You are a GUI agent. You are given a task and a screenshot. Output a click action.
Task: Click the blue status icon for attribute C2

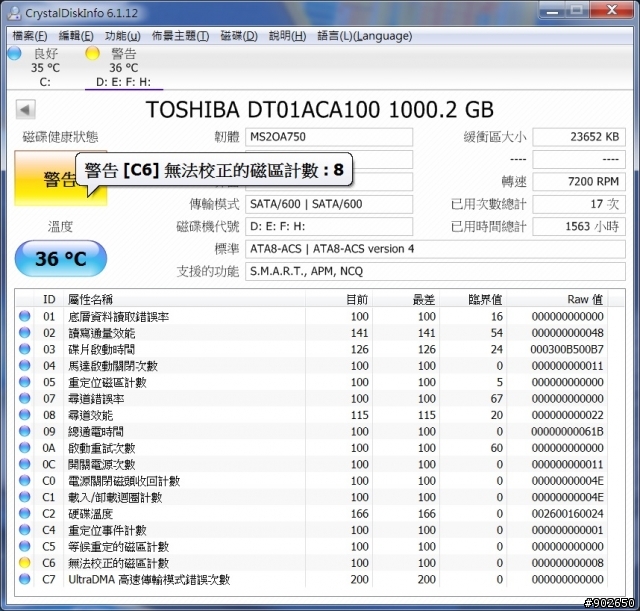[x=24, y=513]
